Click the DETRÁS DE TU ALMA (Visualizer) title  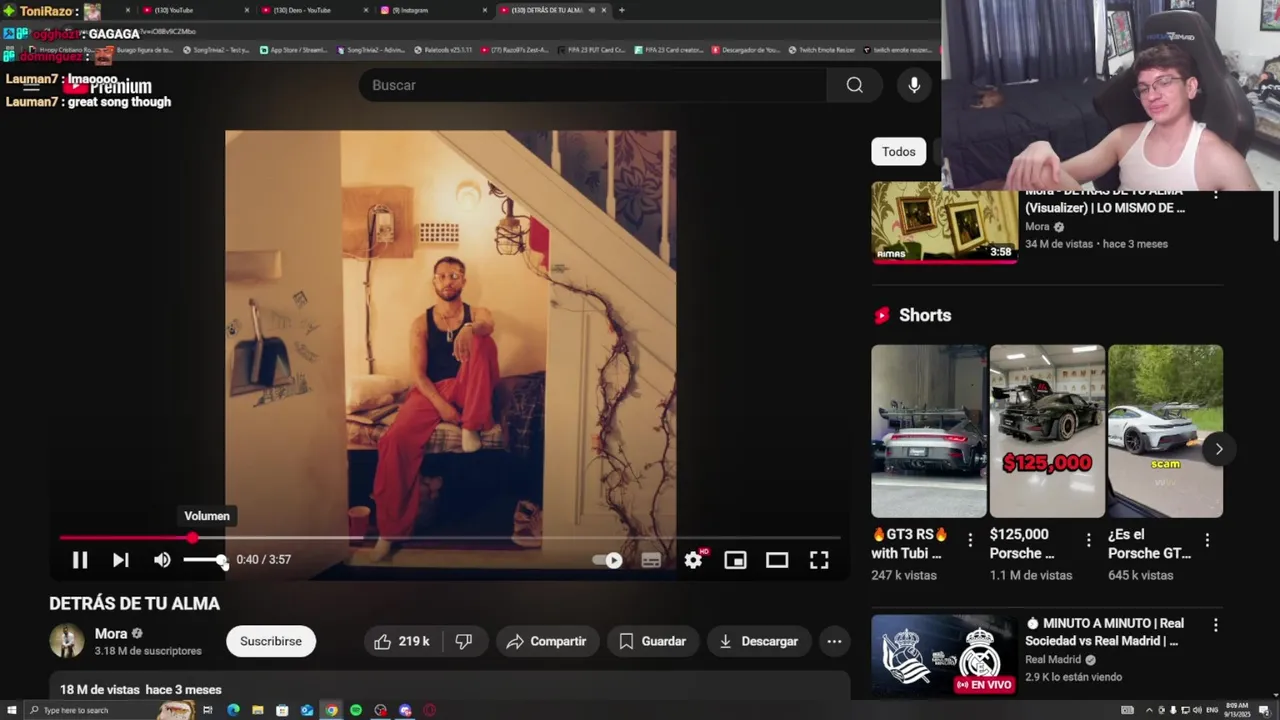pos(1104,199)
